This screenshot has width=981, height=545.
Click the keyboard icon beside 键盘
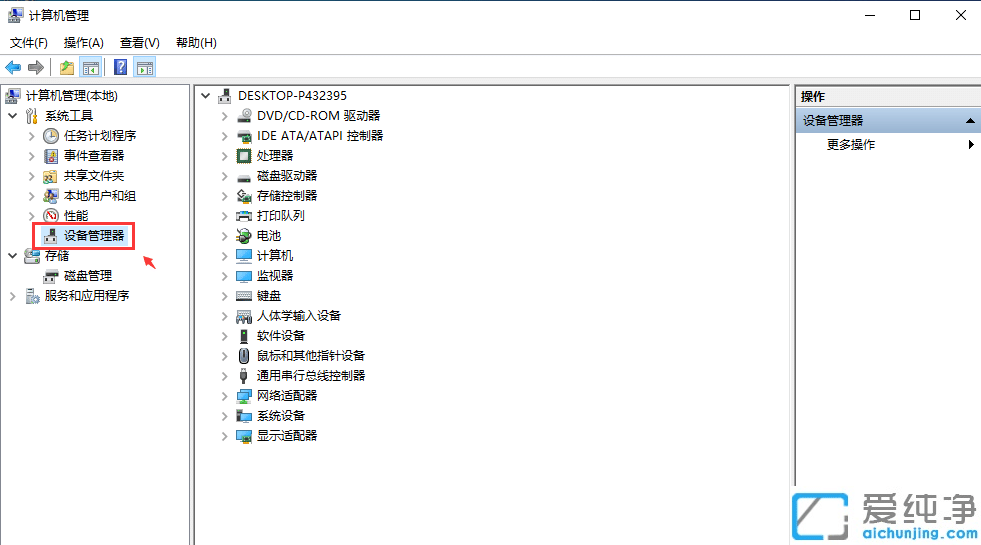tap(244, 296)
